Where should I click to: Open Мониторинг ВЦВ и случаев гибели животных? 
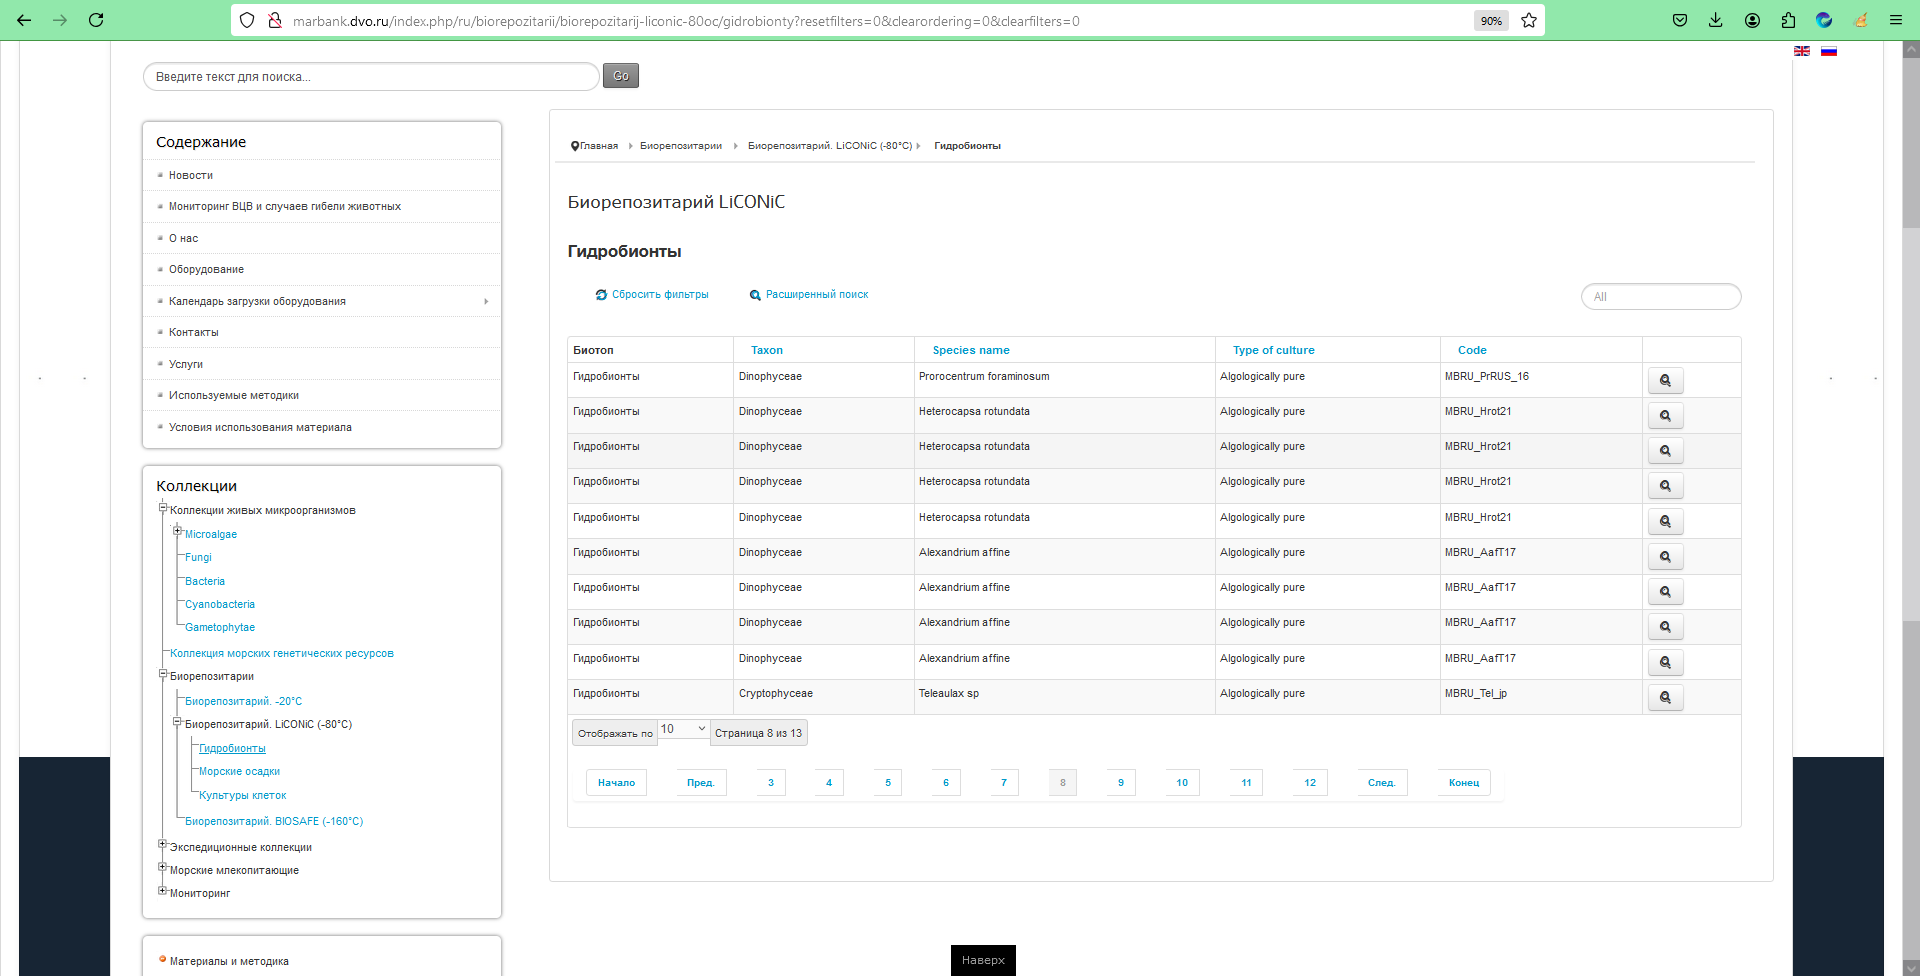pos(285,207)
